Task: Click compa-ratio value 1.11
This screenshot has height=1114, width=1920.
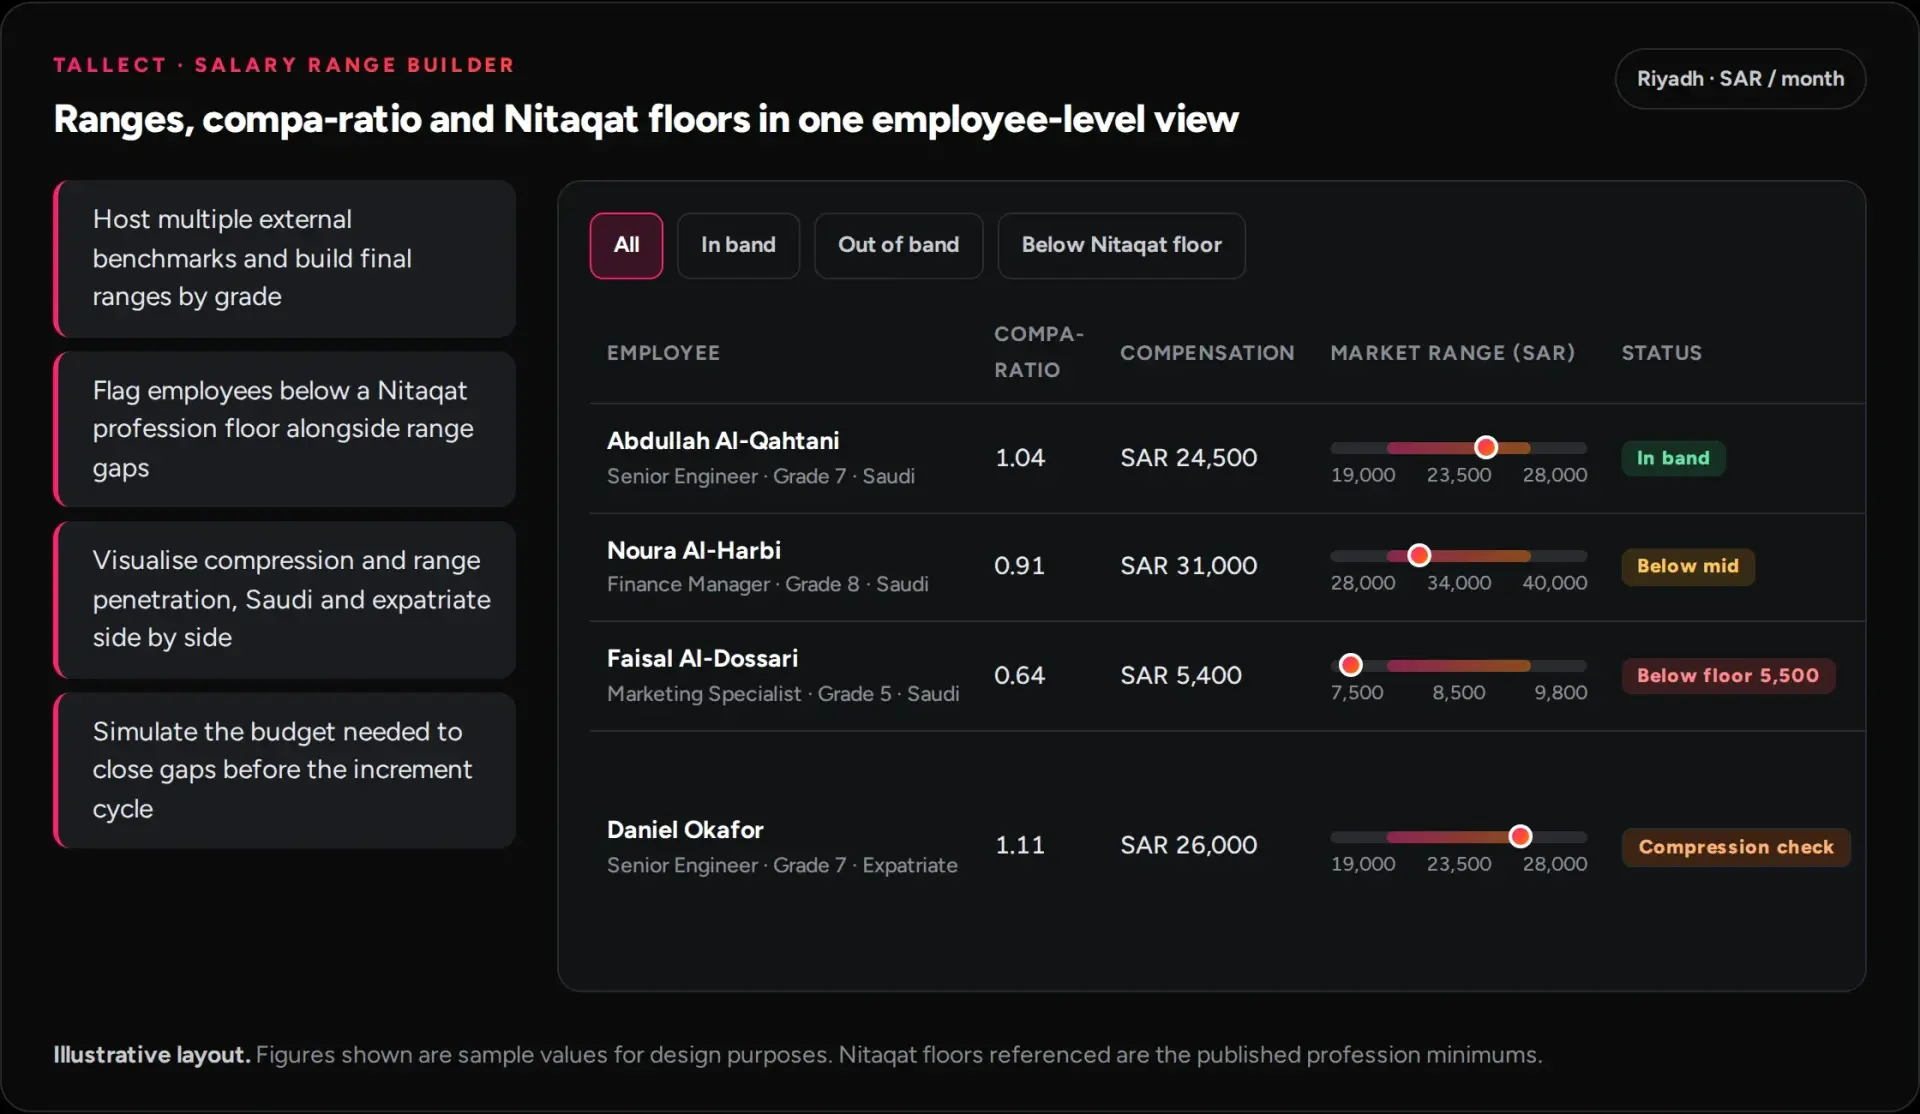Action: (x=1020, y=845)
